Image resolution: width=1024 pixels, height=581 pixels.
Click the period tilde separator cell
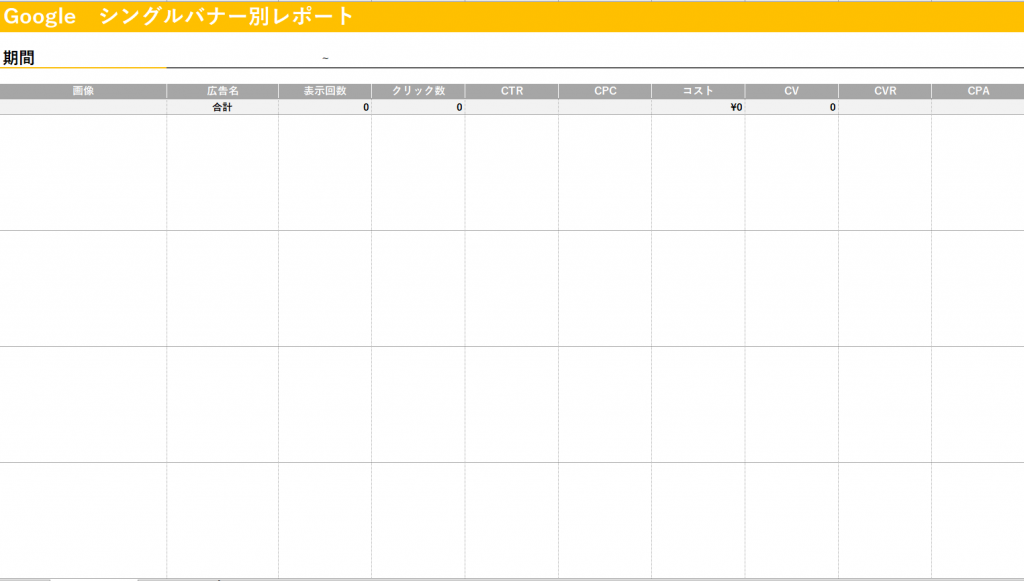click(x=325, y=58)
